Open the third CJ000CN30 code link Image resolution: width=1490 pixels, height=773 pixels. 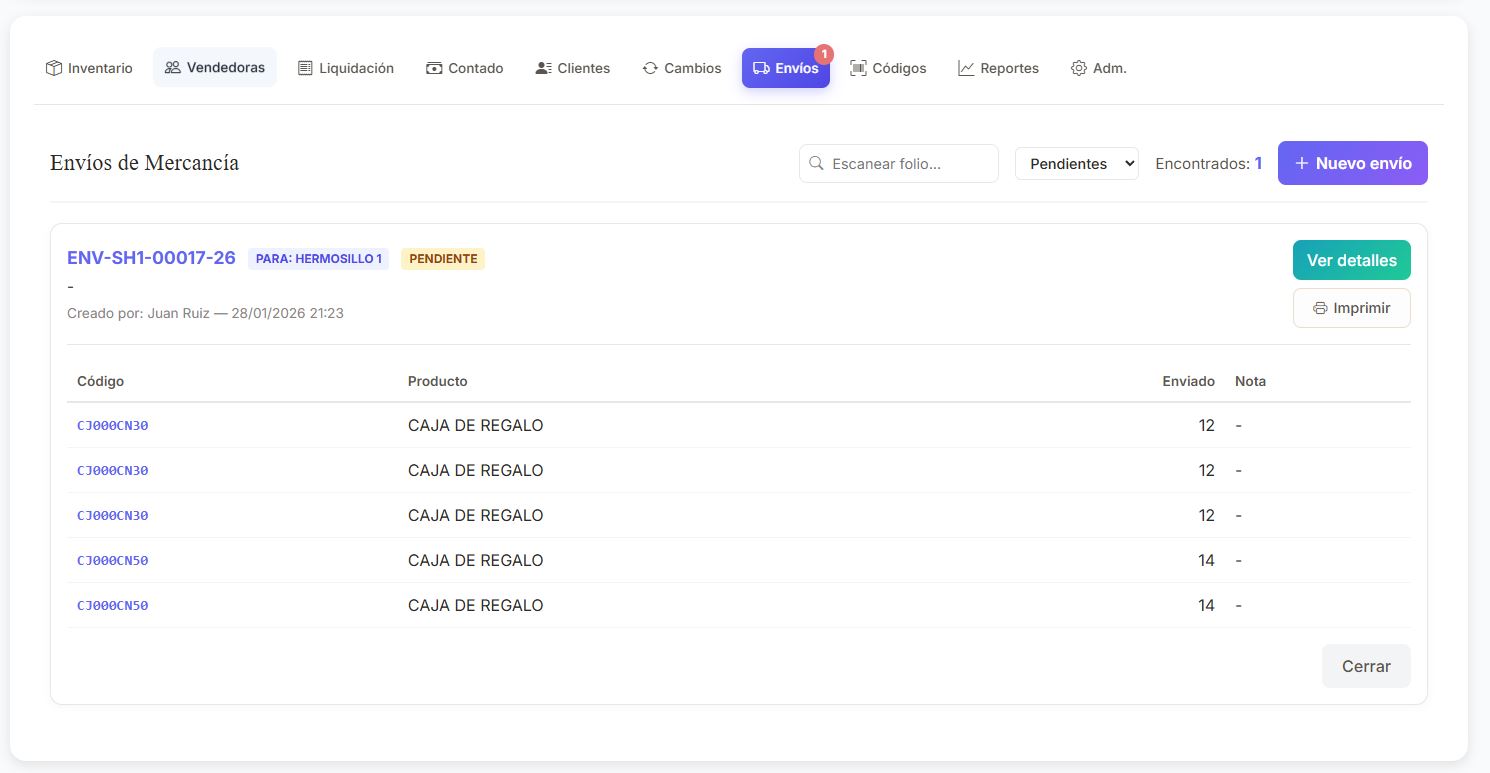[113, 515]
